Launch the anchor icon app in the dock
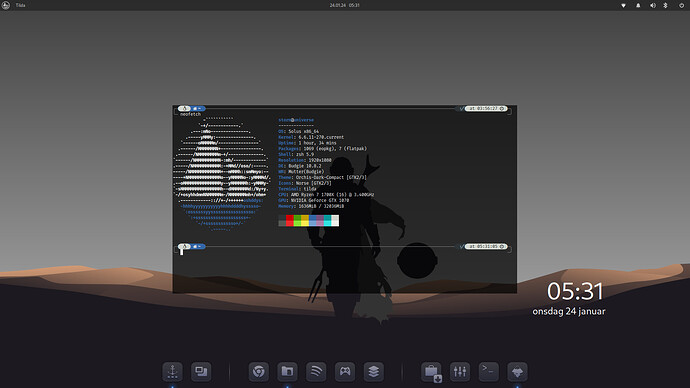Viewport: 690px width, 388px height. (172, 372)
